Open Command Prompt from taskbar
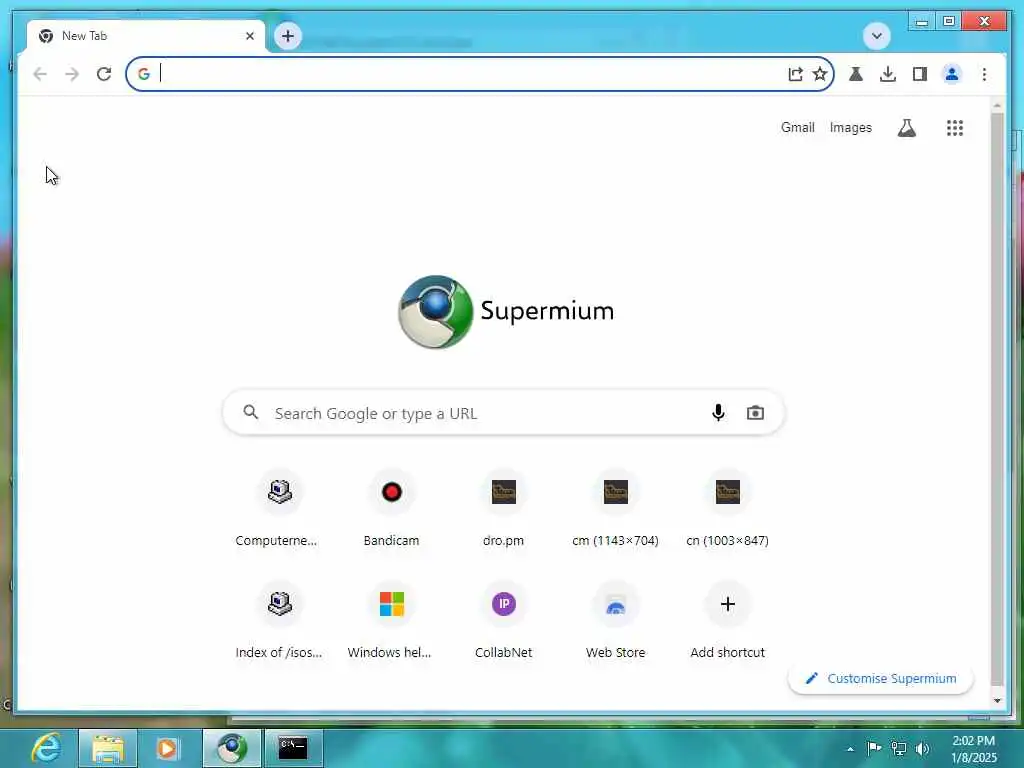1024x768 pixels. pyautogui.click(x=293, y=748)
